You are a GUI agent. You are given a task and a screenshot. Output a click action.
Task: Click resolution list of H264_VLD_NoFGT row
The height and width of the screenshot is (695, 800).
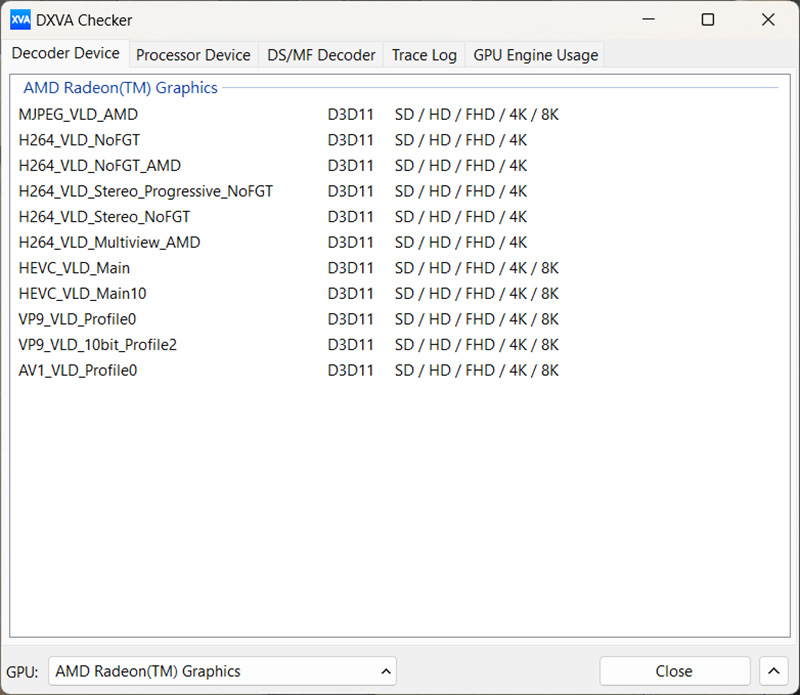point(461,140)
